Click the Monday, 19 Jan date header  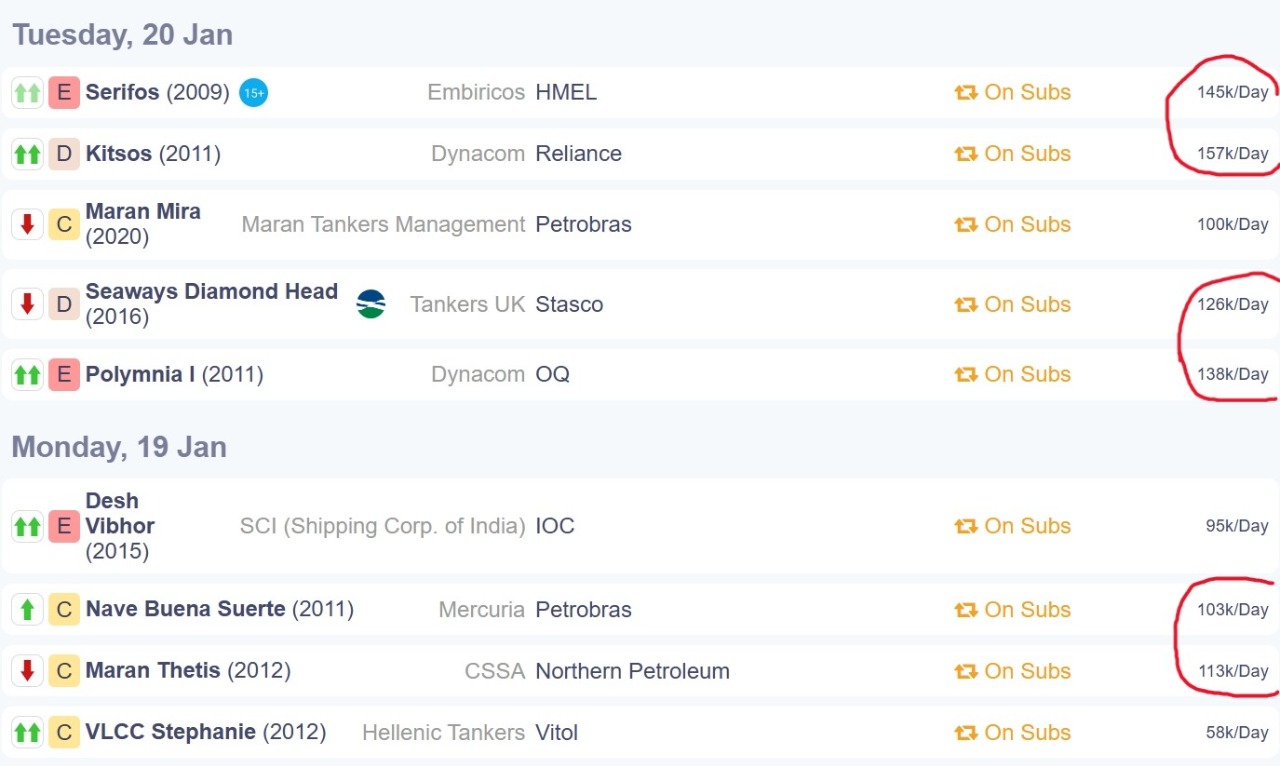tap(119, 447)
